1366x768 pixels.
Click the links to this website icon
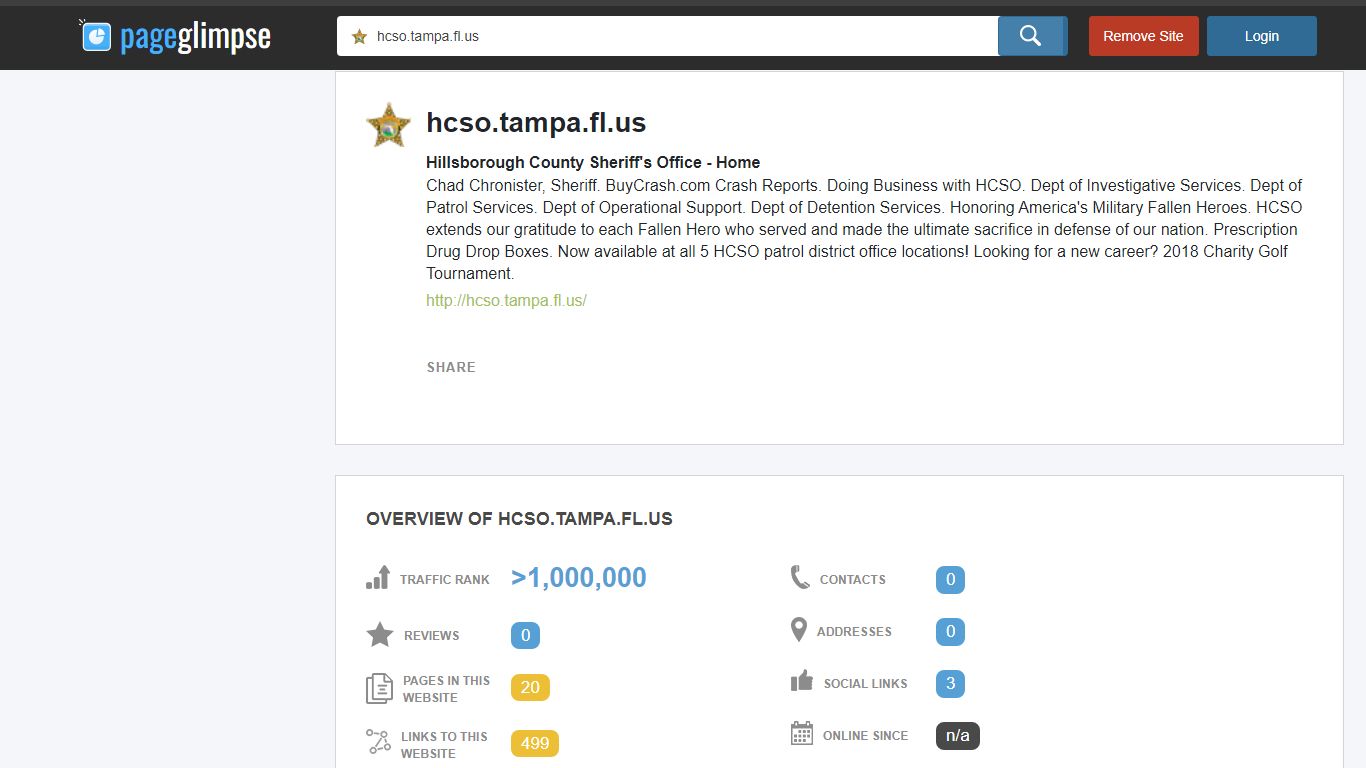(x=379, y=742)
